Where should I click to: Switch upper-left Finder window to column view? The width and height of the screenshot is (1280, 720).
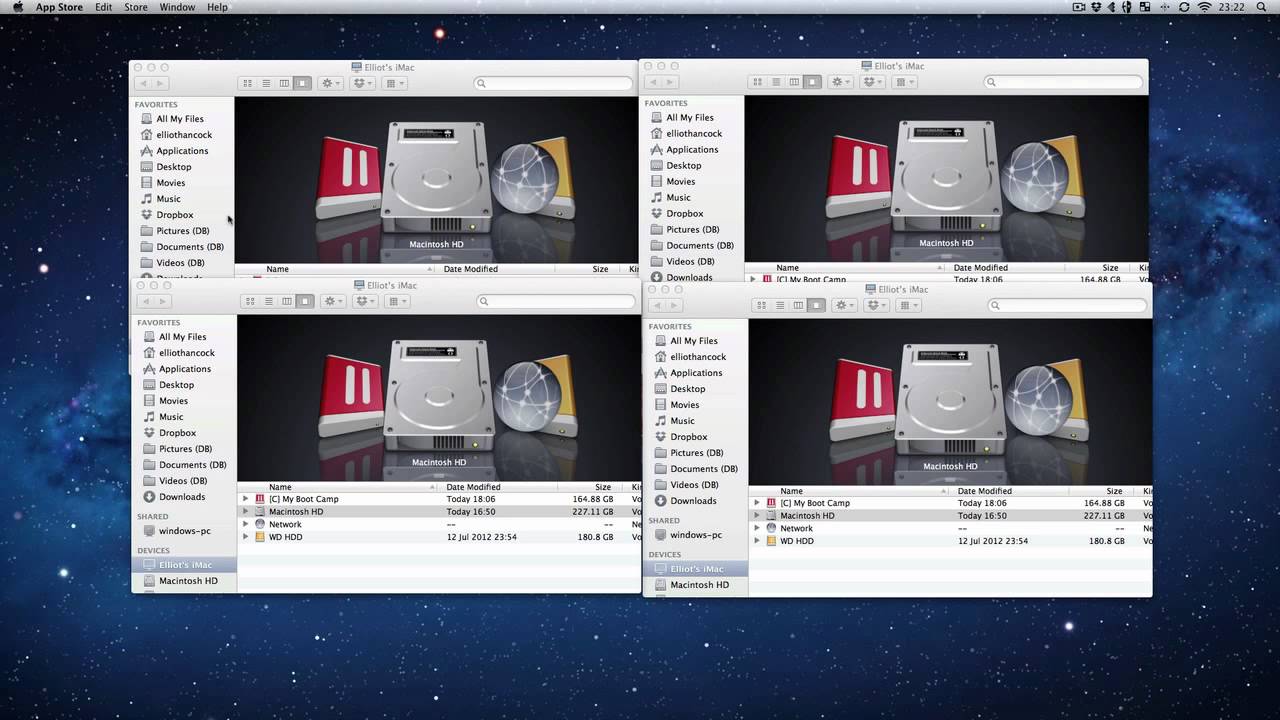[284, 83]
